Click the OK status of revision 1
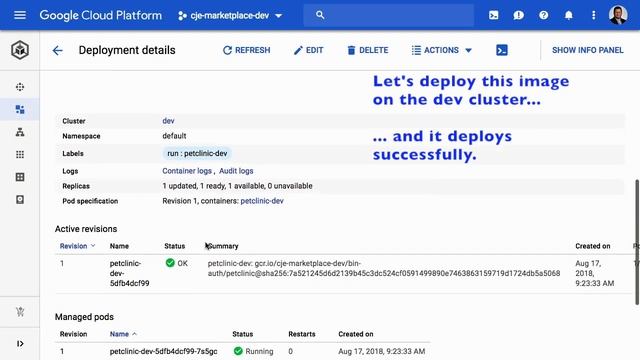 [x=177, y=263]
